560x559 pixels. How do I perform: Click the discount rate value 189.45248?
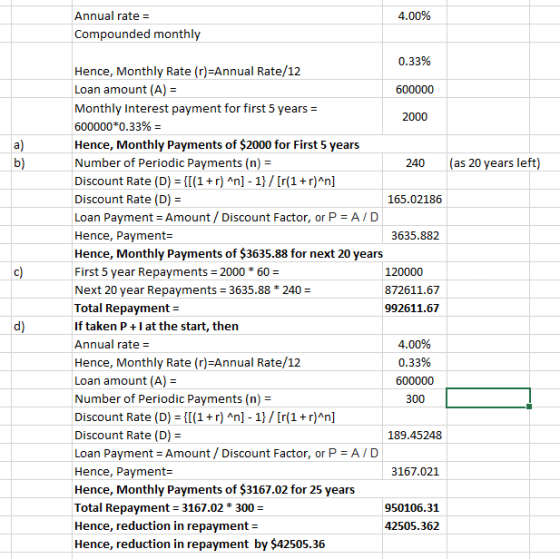[415, 435]
